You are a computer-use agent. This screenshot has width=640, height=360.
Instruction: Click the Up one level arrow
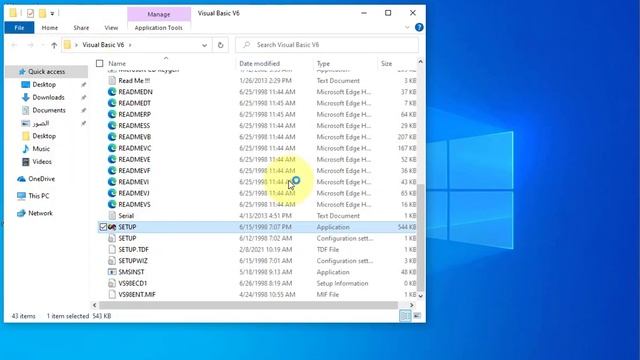coord(54,45)
